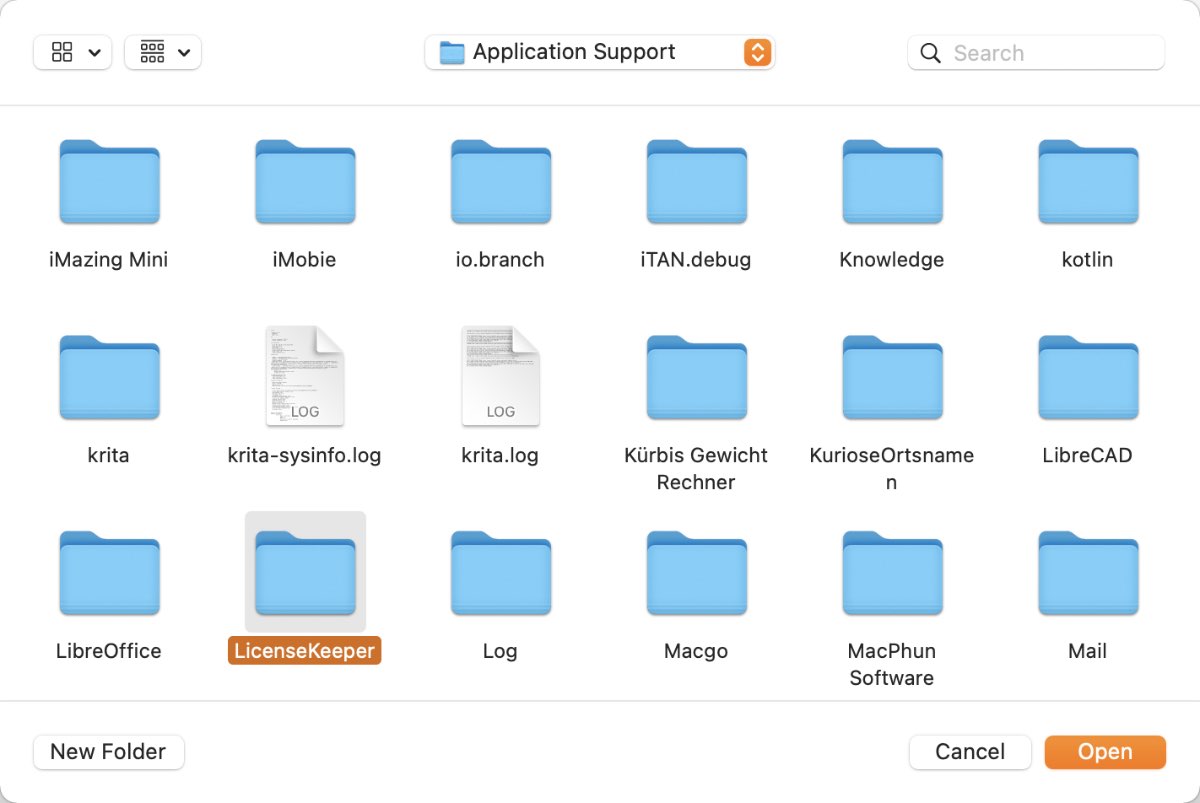The width and height of the screenshot is (1200, 803).
Task: Select the Kürbis Gewicht Rechner folder icon
Action: (x=697, y=377)
